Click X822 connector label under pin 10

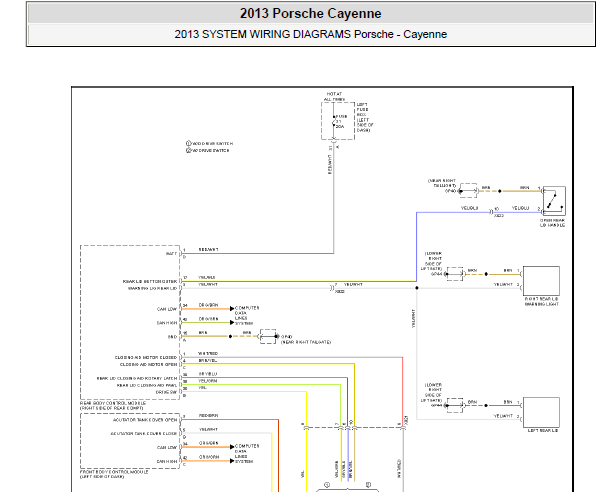click(499, 216)
